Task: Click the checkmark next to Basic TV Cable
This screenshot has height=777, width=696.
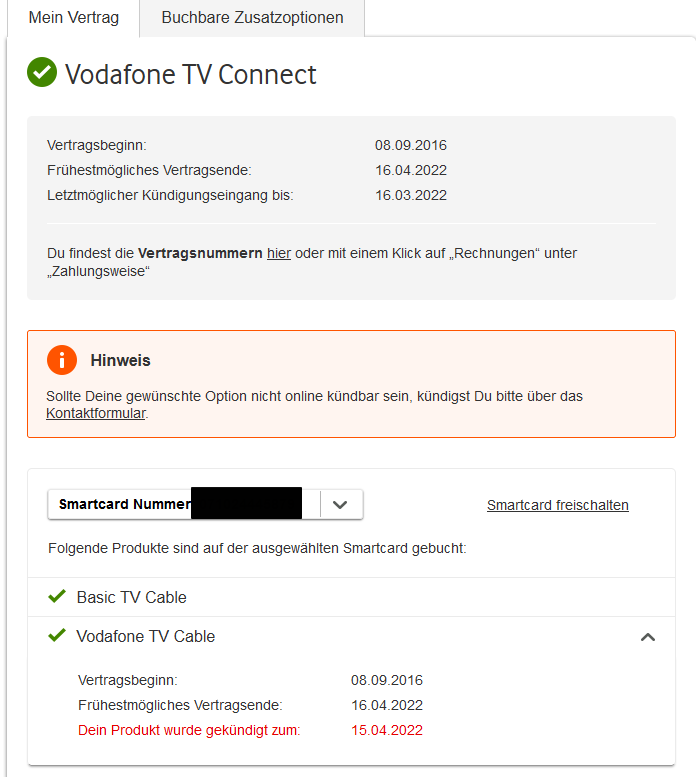Action: 57,597
